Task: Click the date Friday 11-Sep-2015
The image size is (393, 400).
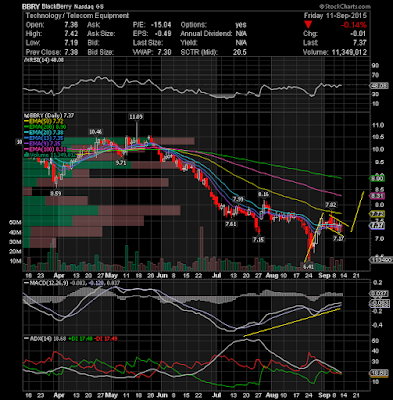Action: coord(335,16)
